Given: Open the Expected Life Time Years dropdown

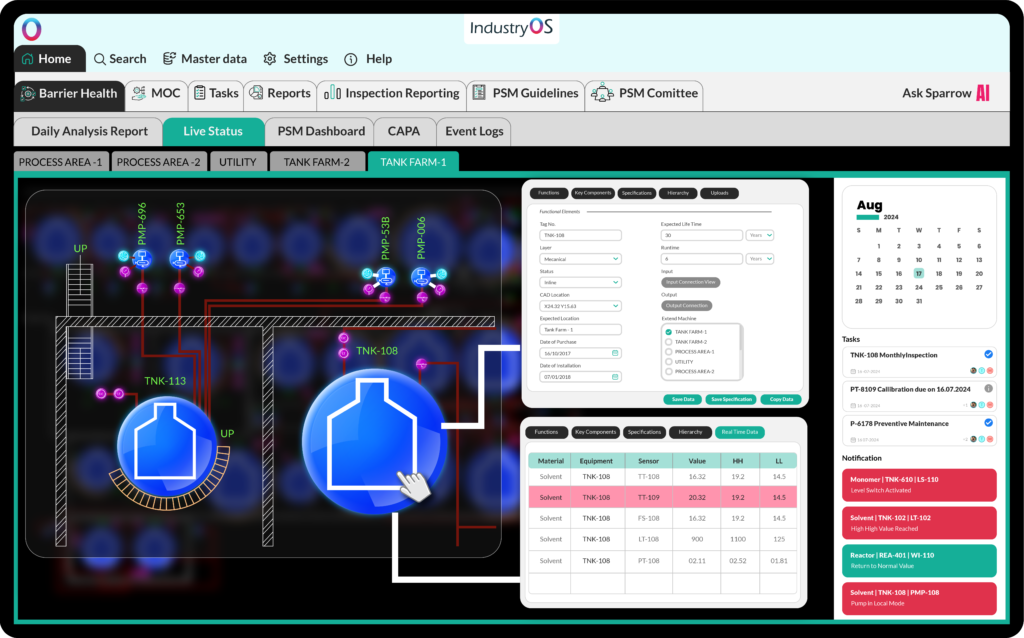Looking at the screenshot, I should (759, 235).
